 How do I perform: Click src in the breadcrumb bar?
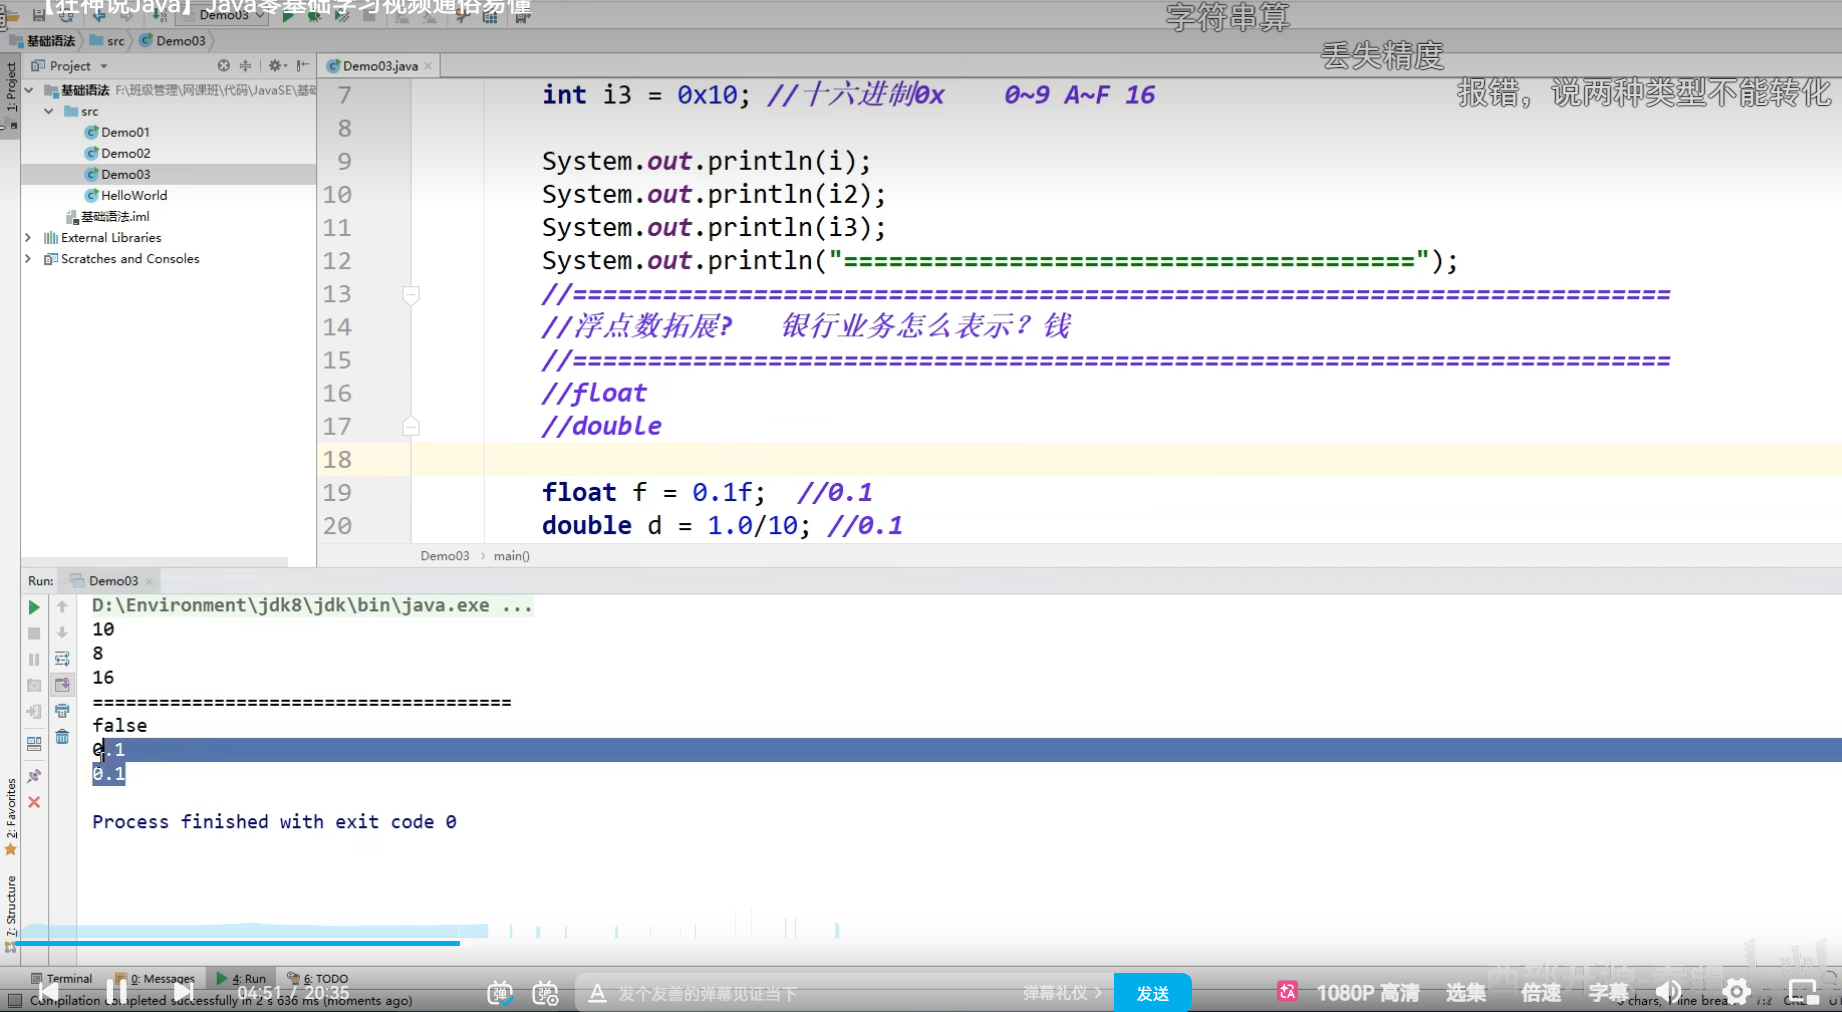[108, 41]
